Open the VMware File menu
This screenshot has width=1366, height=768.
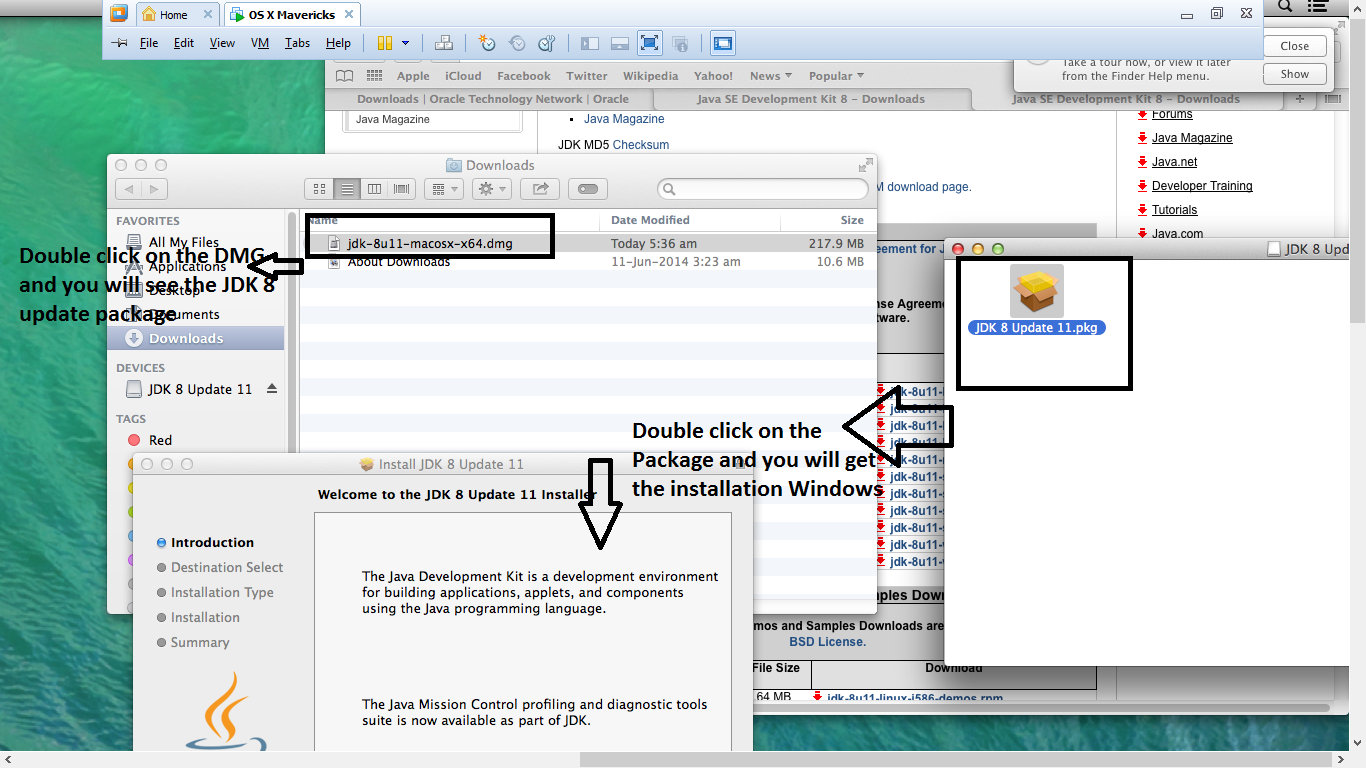[x=149, y=43]
